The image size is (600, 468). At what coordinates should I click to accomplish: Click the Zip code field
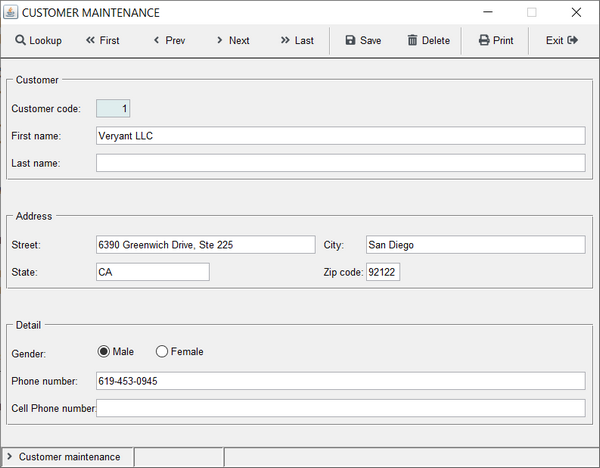(x=382, y=272)
